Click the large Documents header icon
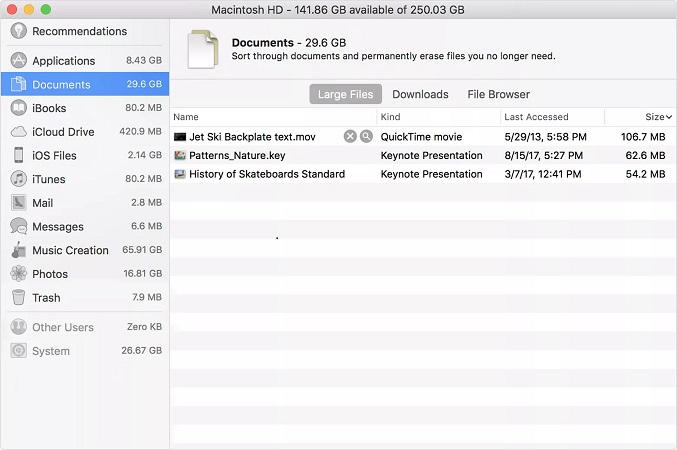The width and height of the screenshot is (677, 450). coord(202,49)
